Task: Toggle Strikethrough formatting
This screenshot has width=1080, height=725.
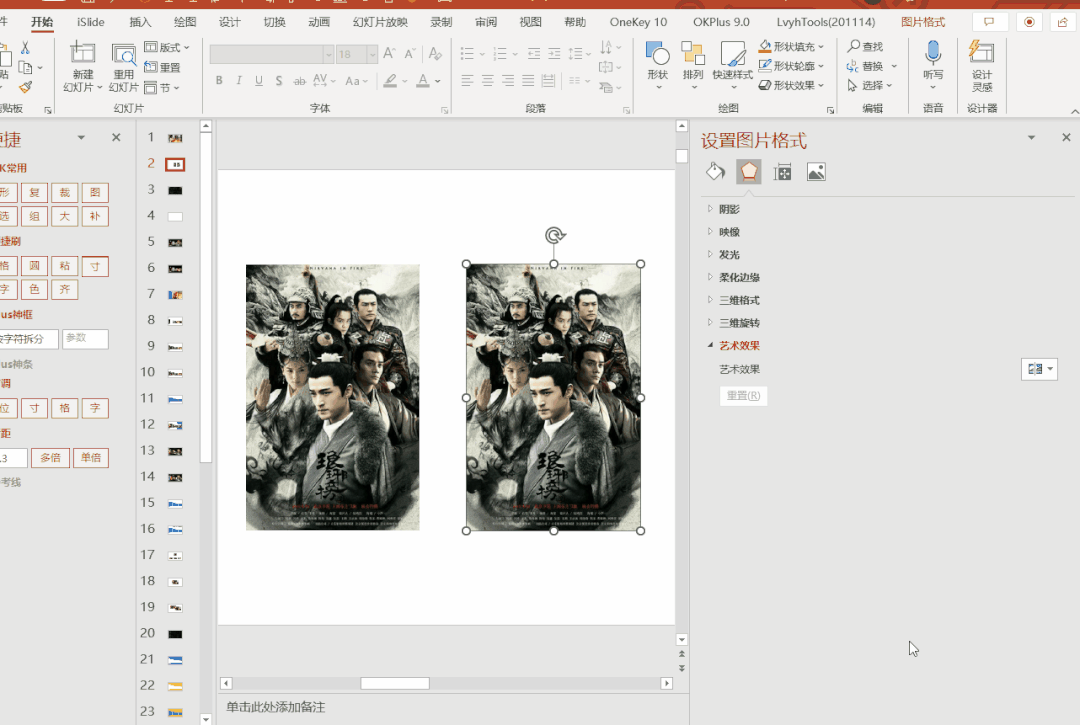Action: pos(299,81)
